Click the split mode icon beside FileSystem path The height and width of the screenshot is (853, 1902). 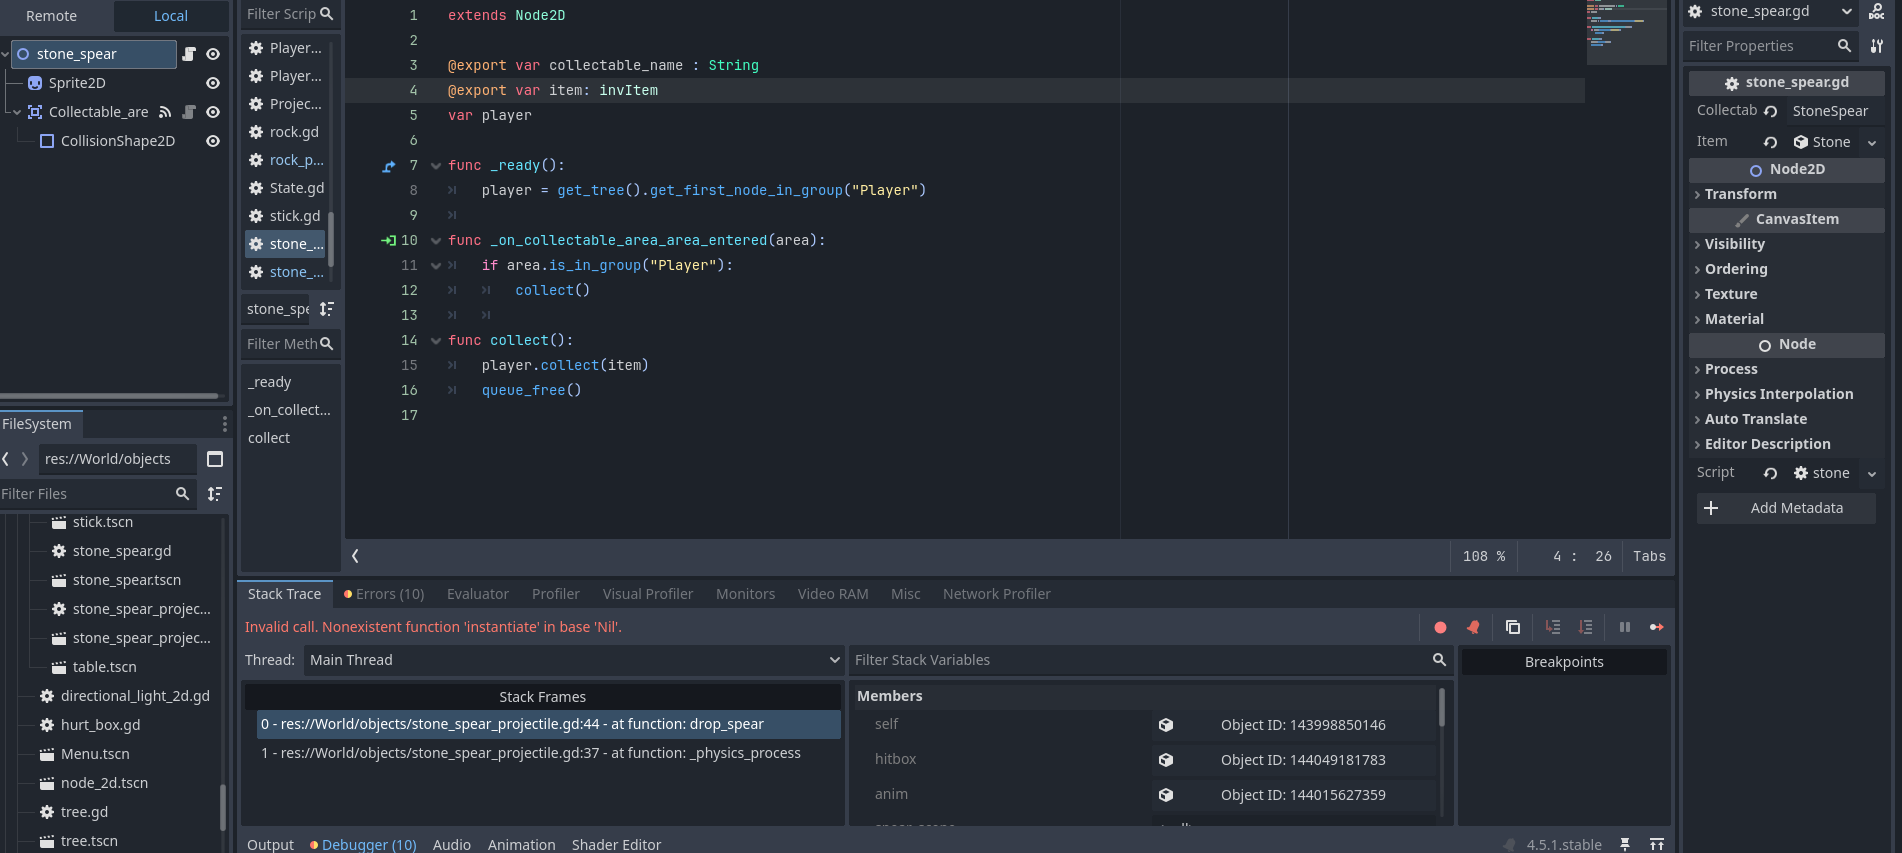(x=214, y=459)
